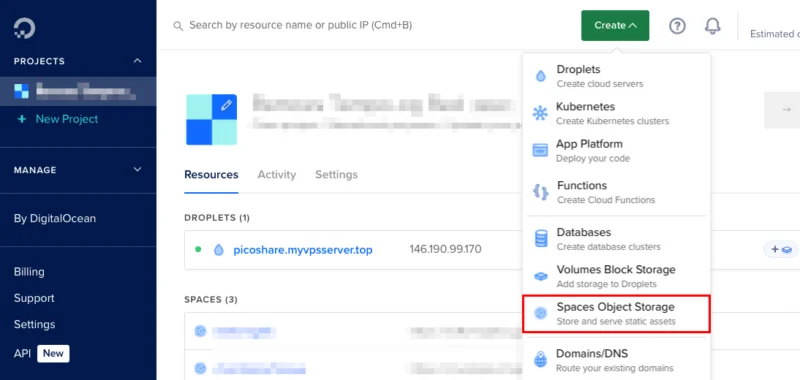Click the first Spaces bucket icon
The image size is (800, 380).
coord(200,331)
